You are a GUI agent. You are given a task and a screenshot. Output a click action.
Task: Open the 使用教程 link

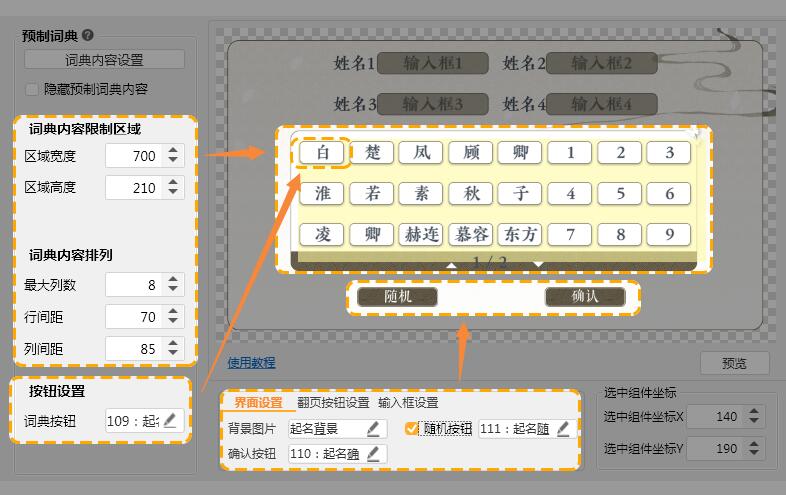(251, 362)
